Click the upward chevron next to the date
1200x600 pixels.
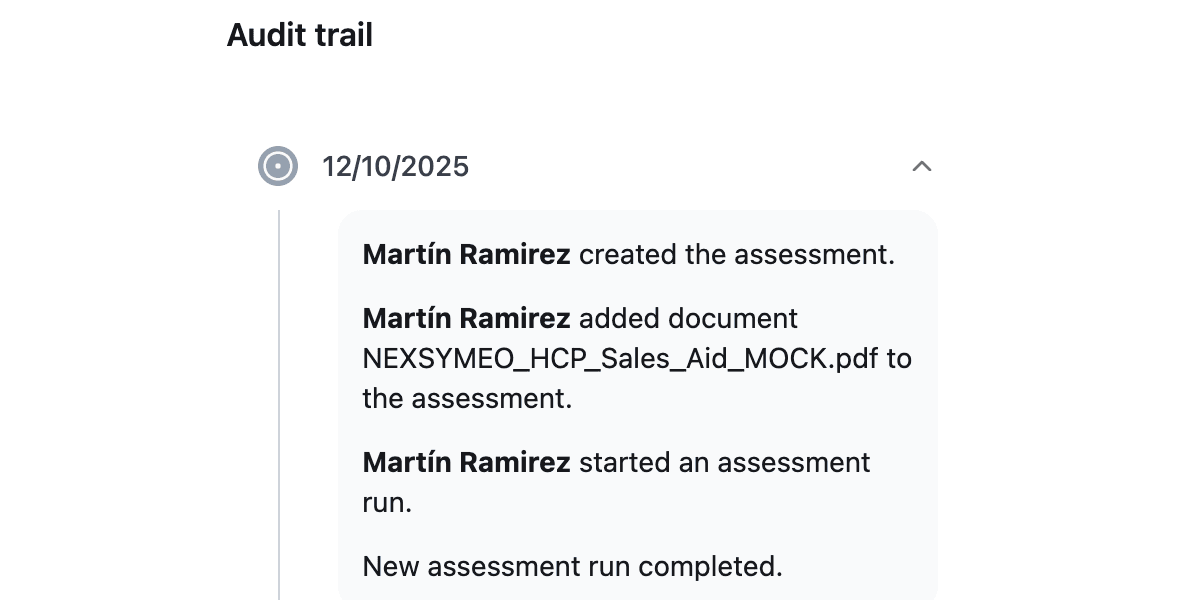coord(921,166)
